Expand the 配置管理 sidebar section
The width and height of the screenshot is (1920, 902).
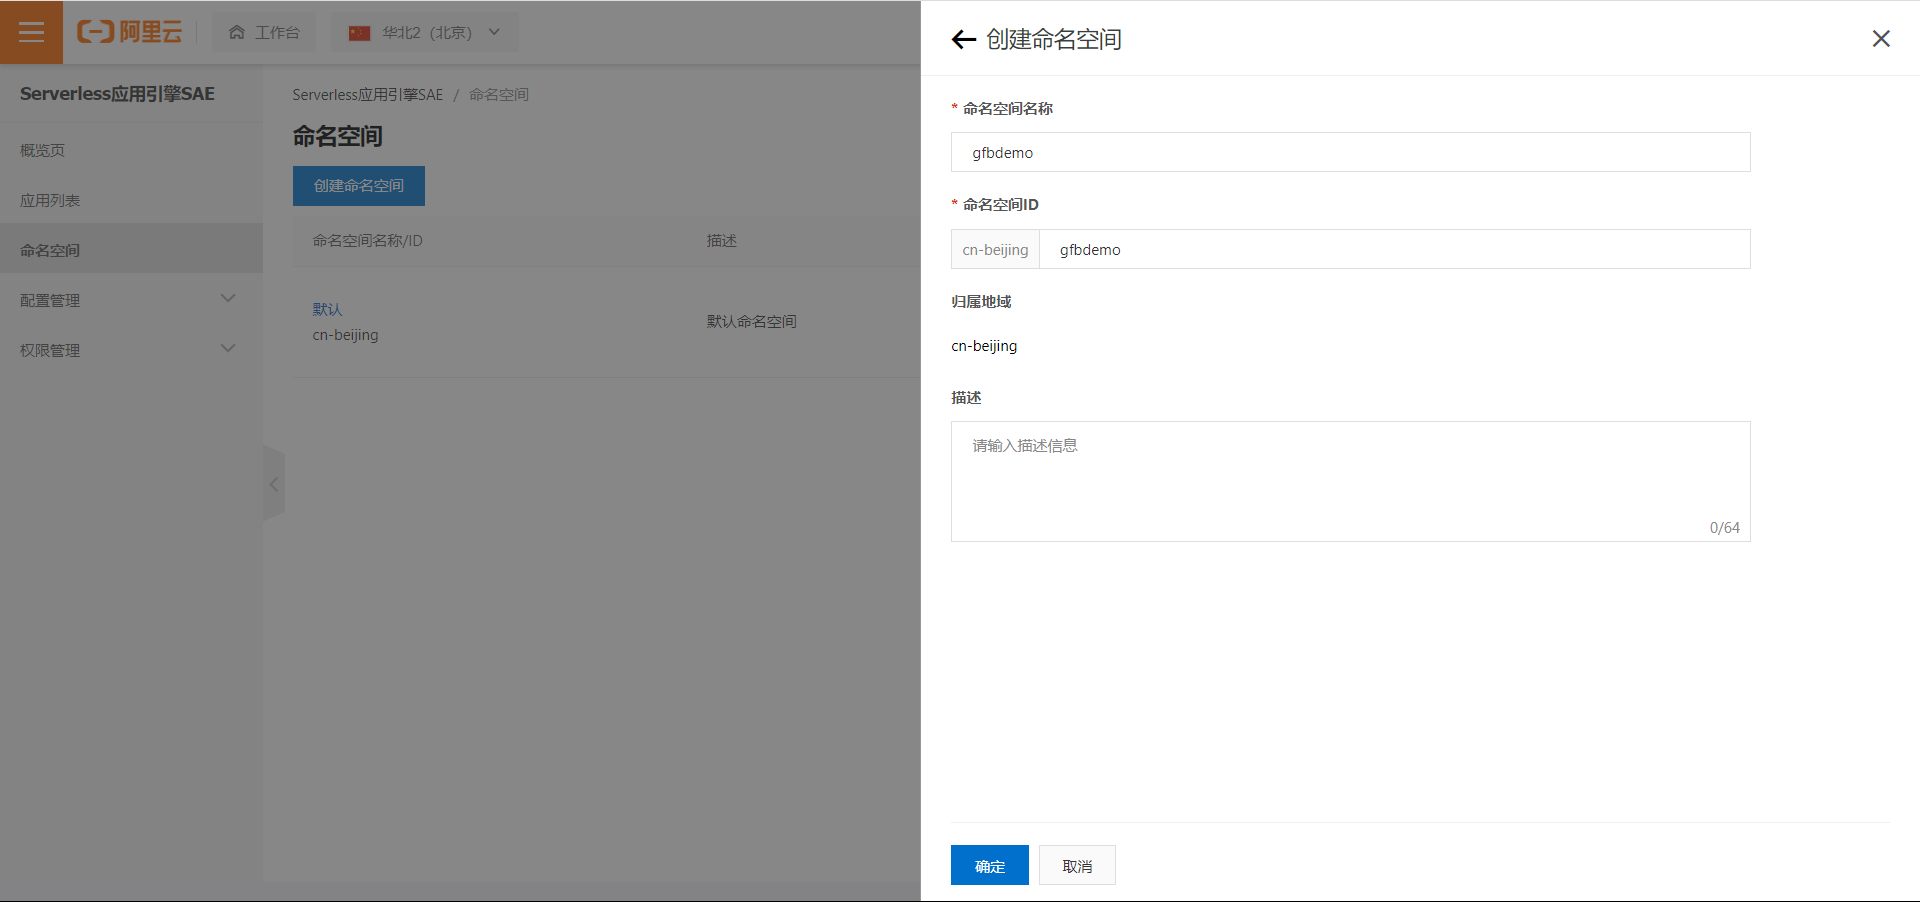pyautogui.click(x=130, y=299)
